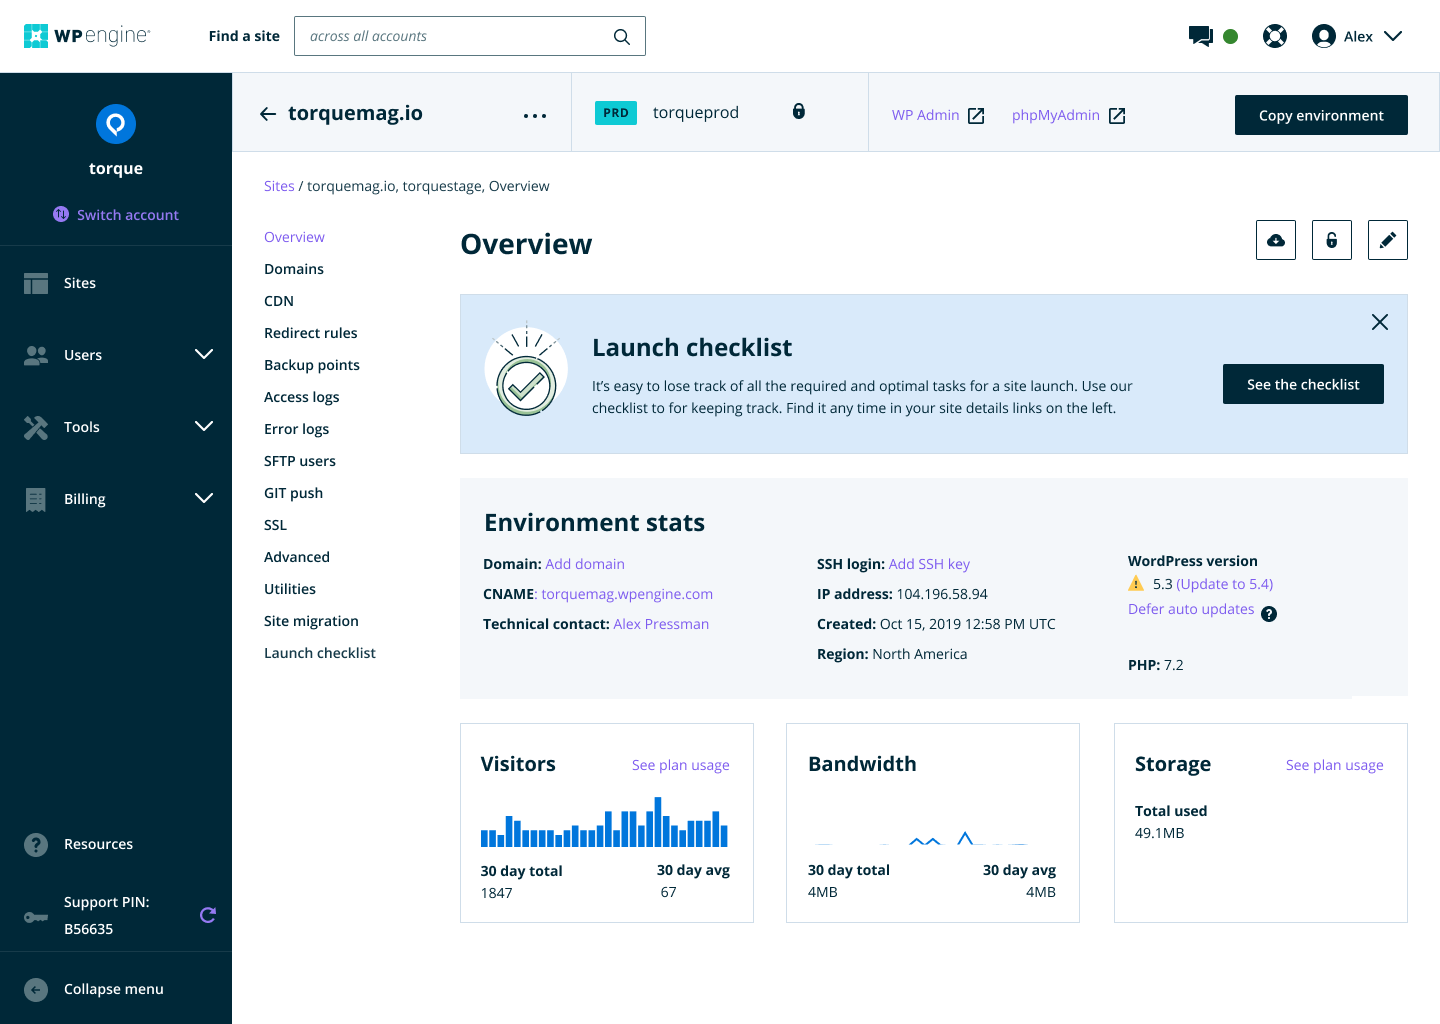1440x1024 pixels.
Task: Click the WP Engine logo
Action: (x=86, y=36)
